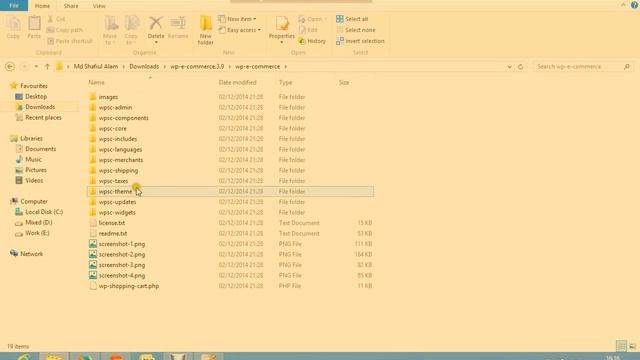Expand chevron after Downloads in breadcrumb

click(x=164, y=67)
